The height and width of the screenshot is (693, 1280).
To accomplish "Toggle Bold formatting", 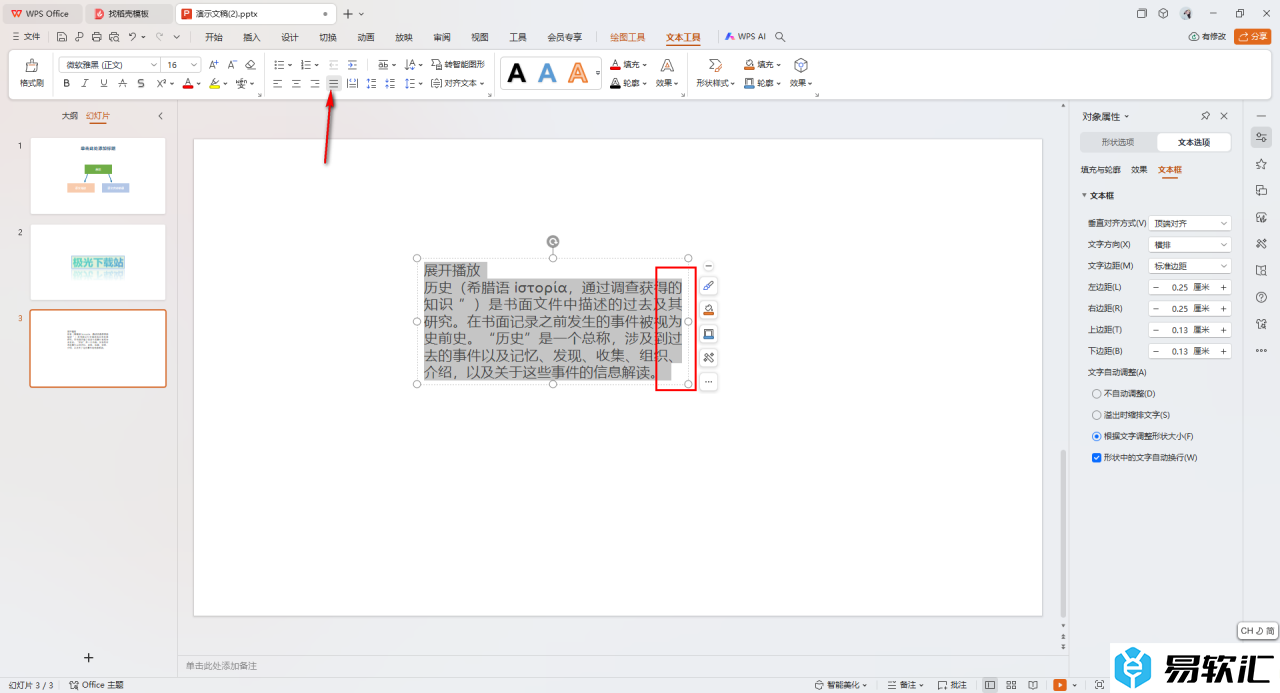I will pos(67,83).
